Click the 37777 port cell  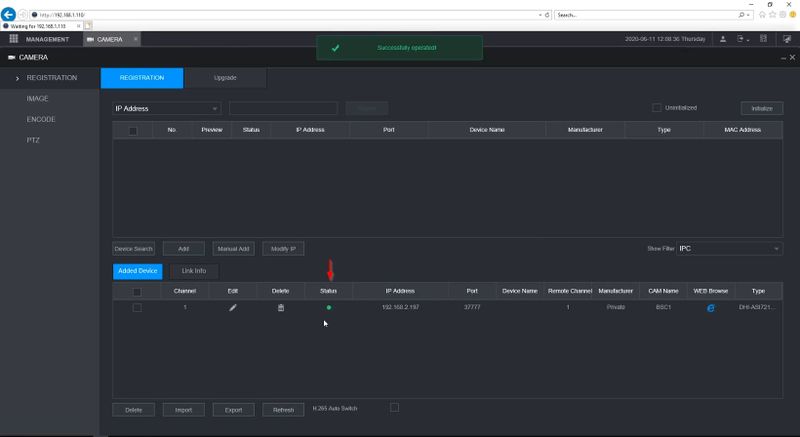point(472,307)
